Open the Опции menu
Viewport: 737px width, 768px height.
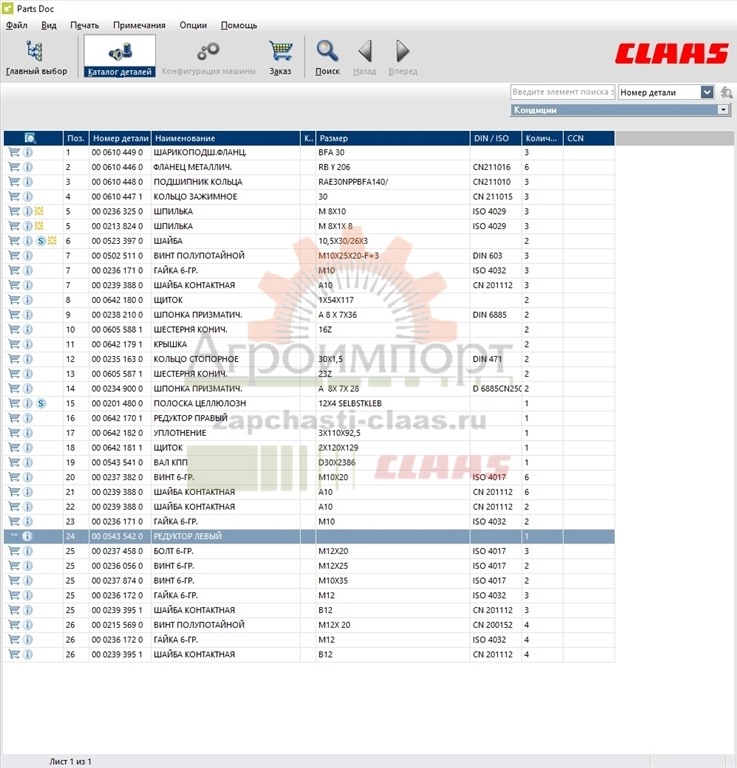[193, 25]
